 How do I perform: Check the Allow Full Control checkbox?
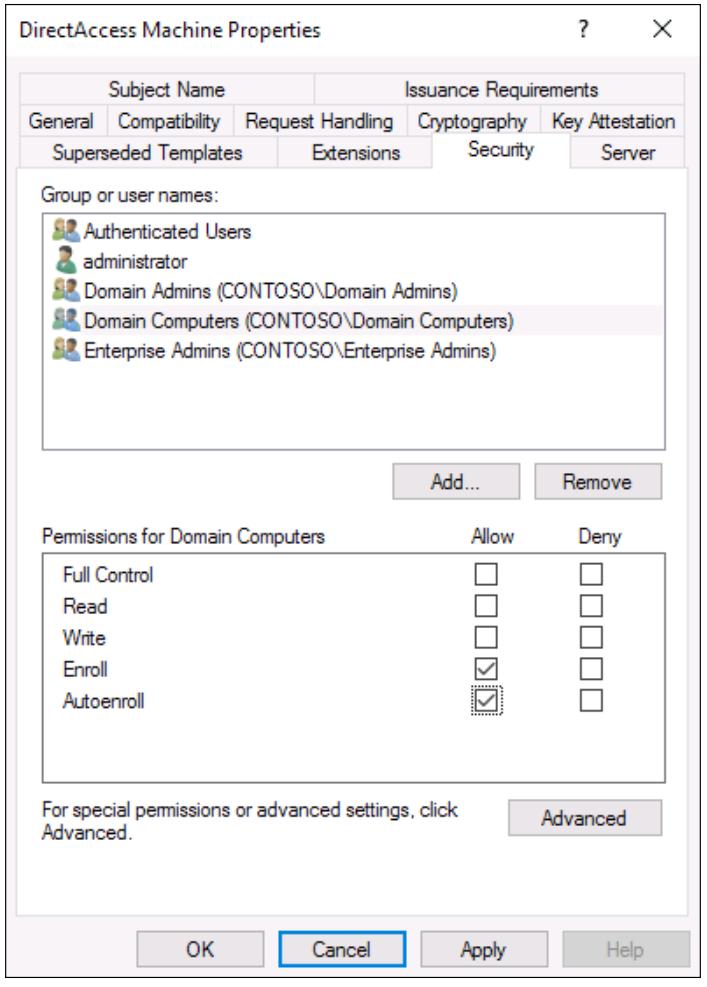point(486,574)
